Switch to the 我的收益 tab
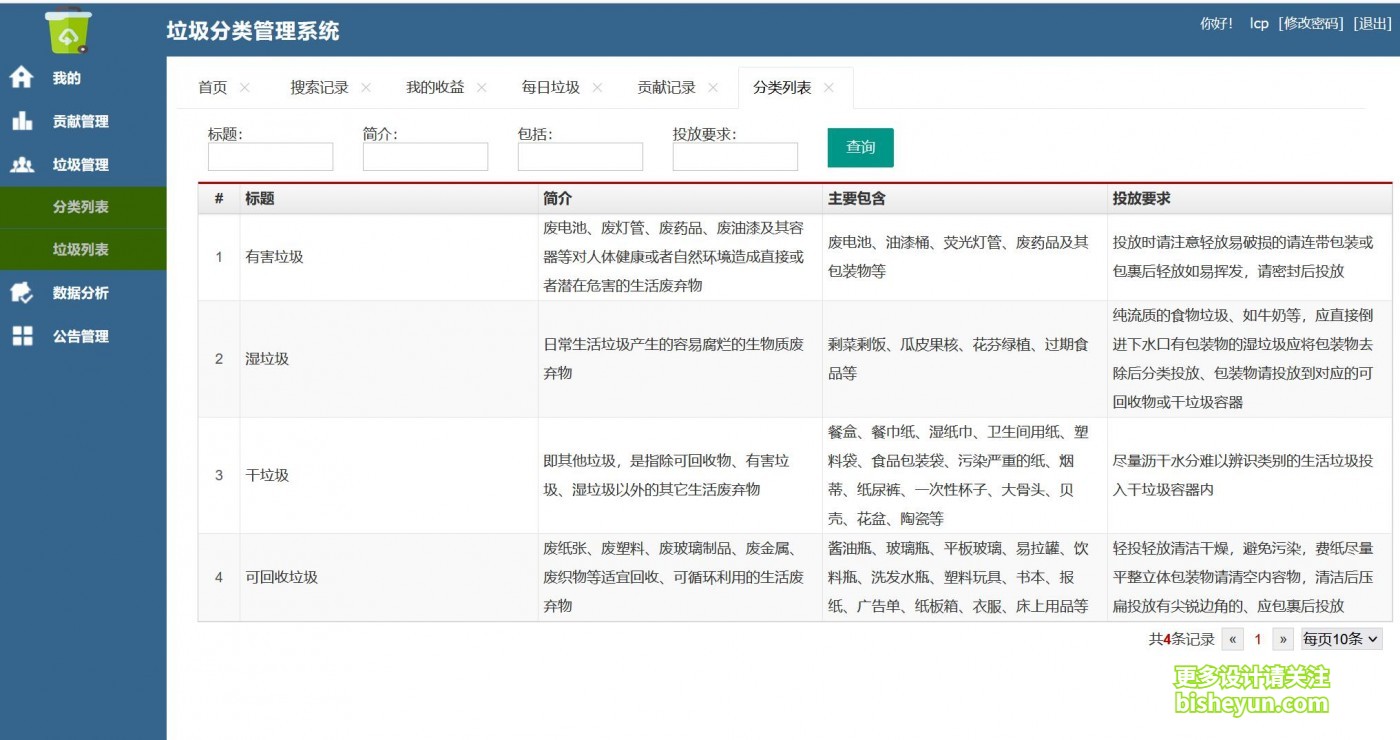Screen dimensions: 1400x740 [435, 88]
